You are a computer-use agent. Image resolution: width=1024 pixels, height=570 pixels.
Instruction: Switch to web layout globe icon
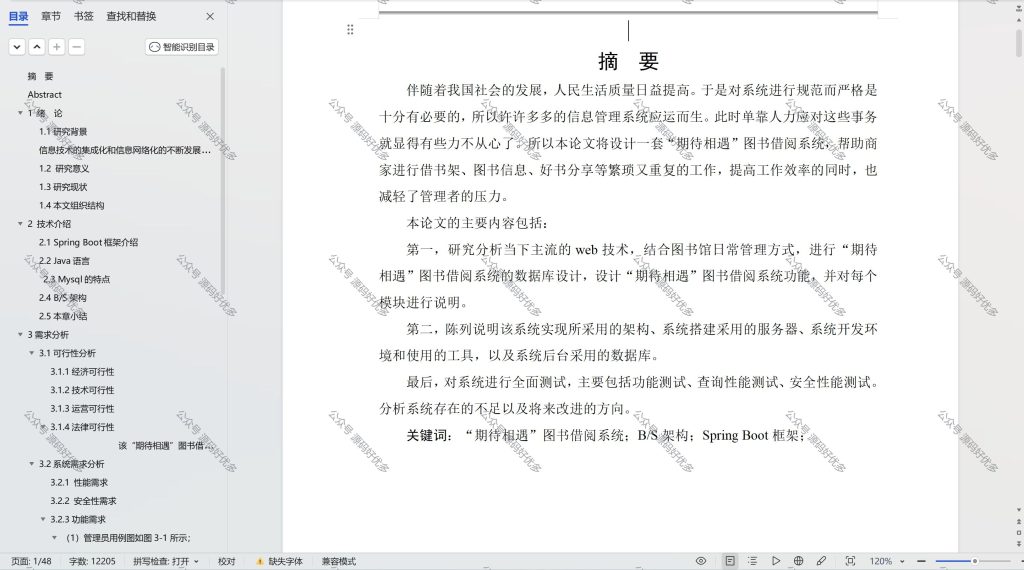pos(798,561)
